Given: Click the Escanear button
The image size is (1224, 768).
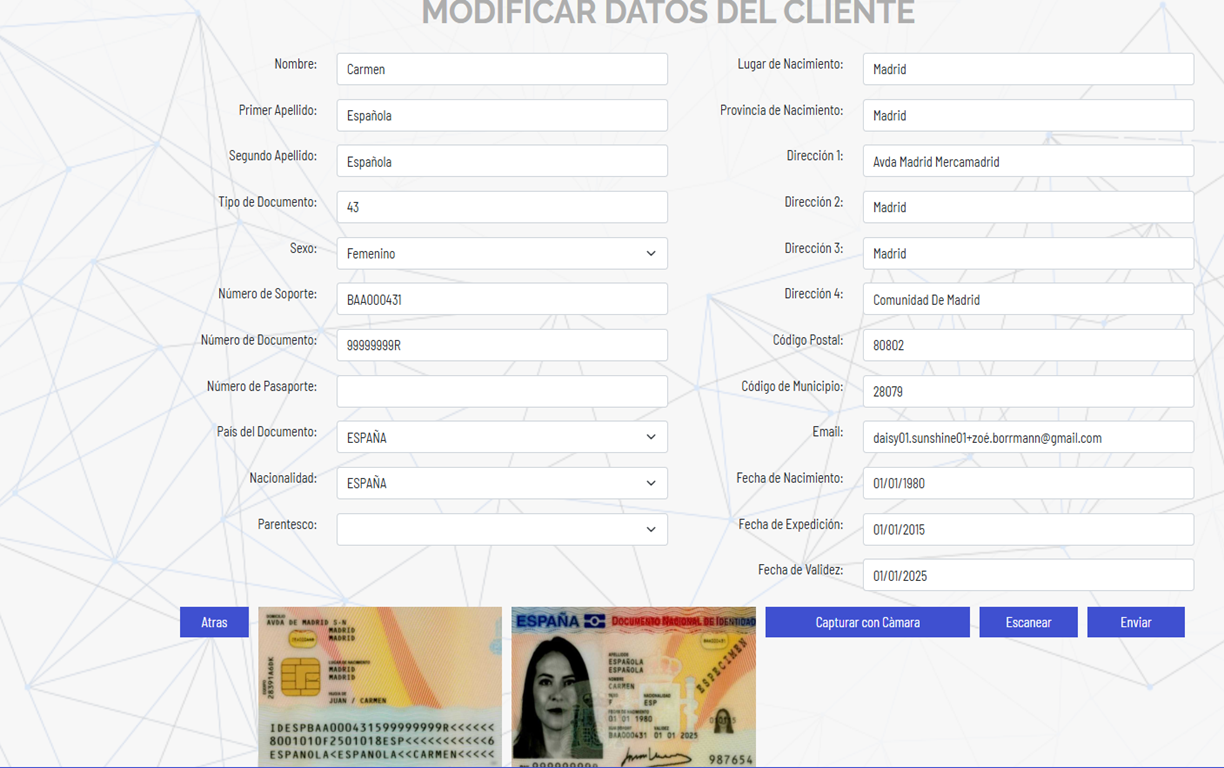Looking at the screenshot, I should tap(1028, 622).
